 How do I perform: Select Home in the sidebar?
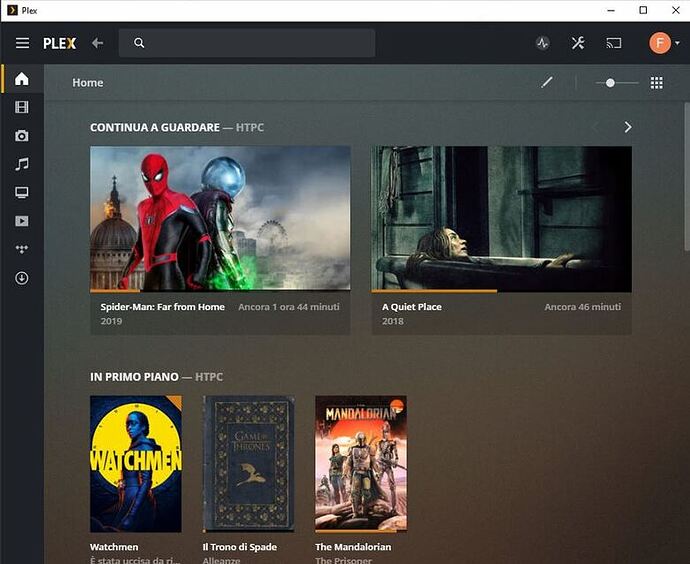click(22, 79)
